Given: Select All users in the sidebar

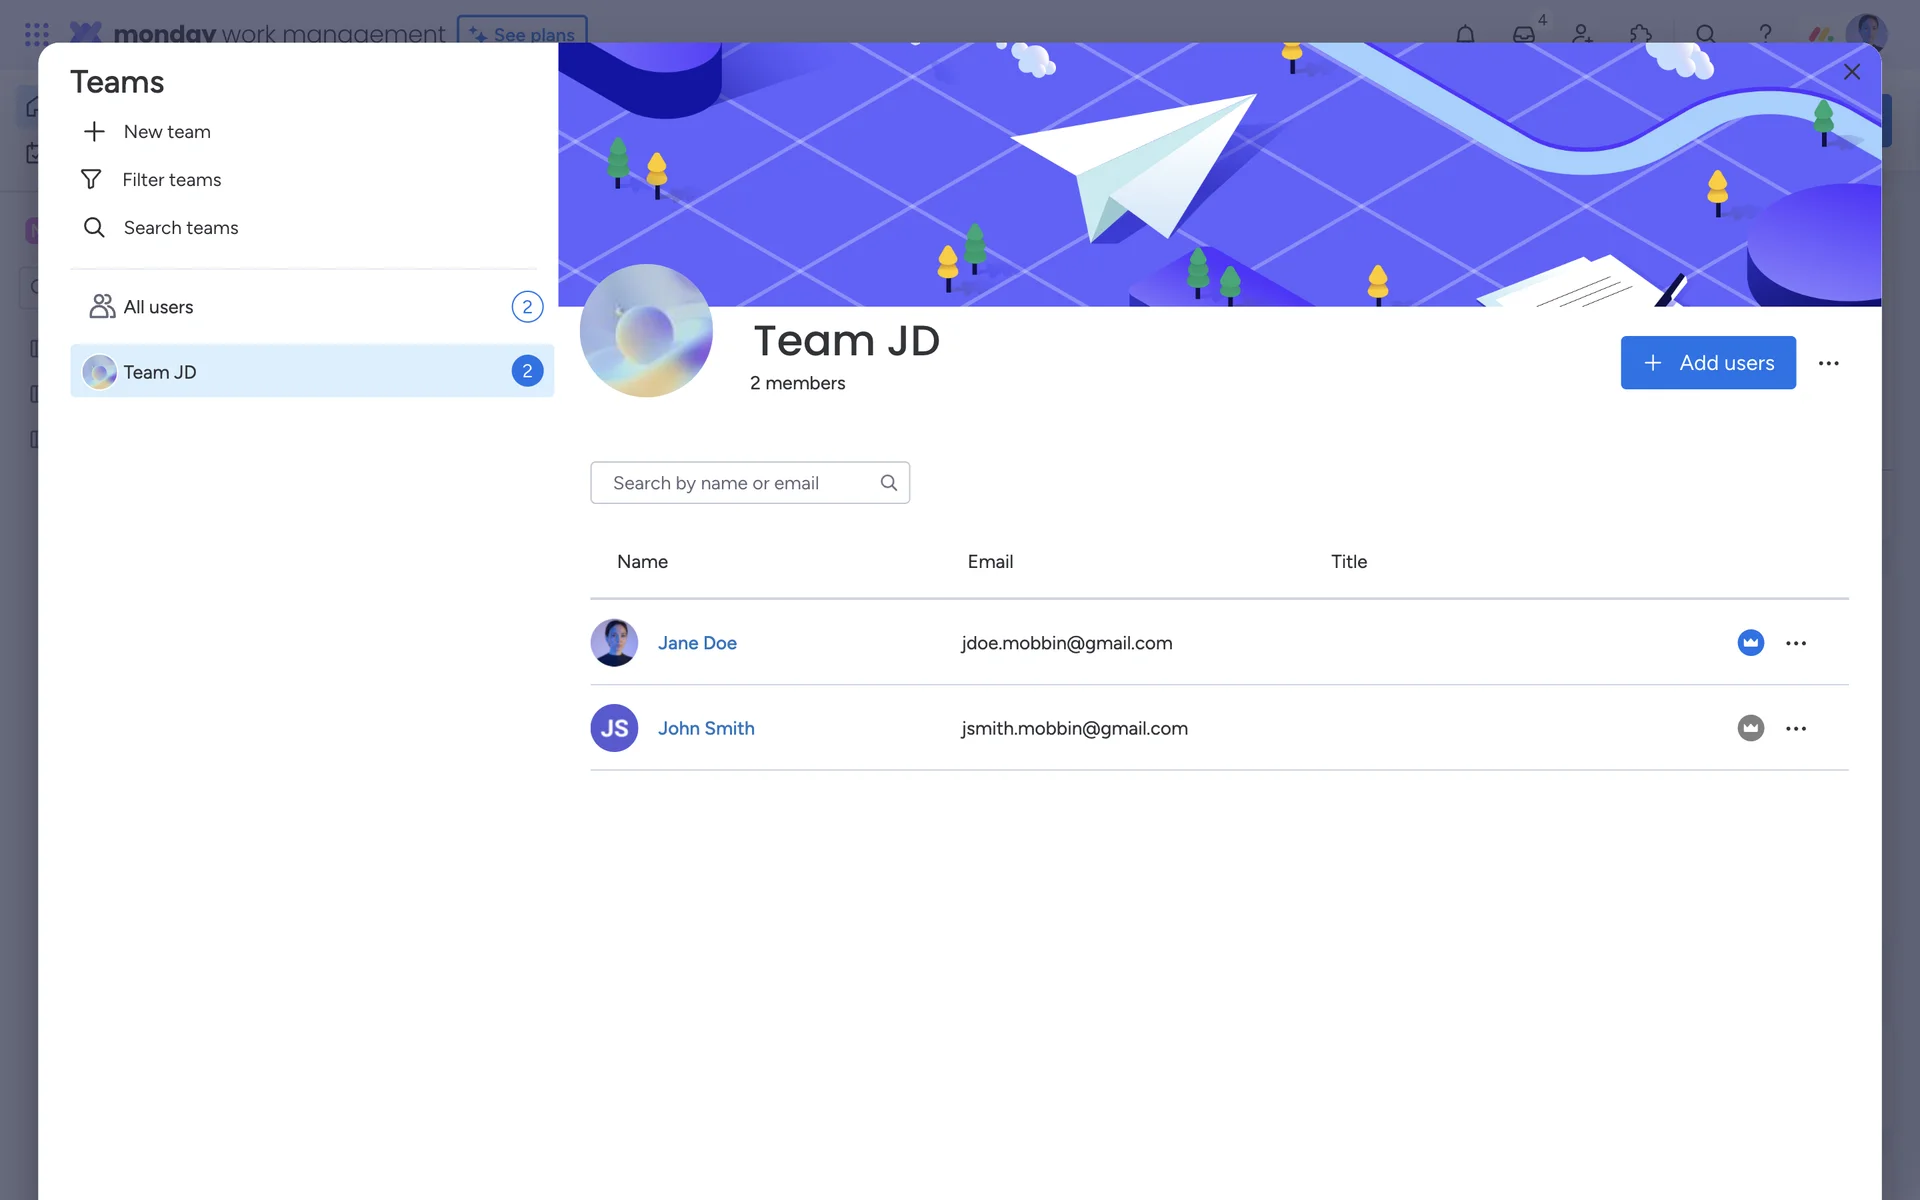Looking at the screenshot, I should [158, 307].
